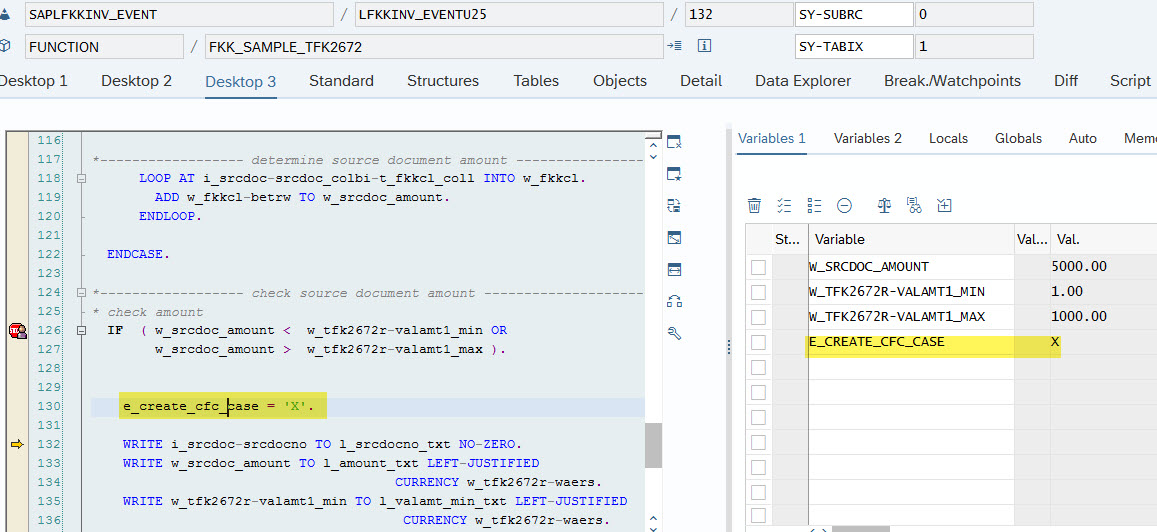Click the wrench services icon beside editor
1157x532 pixels.
coord(674,334)
